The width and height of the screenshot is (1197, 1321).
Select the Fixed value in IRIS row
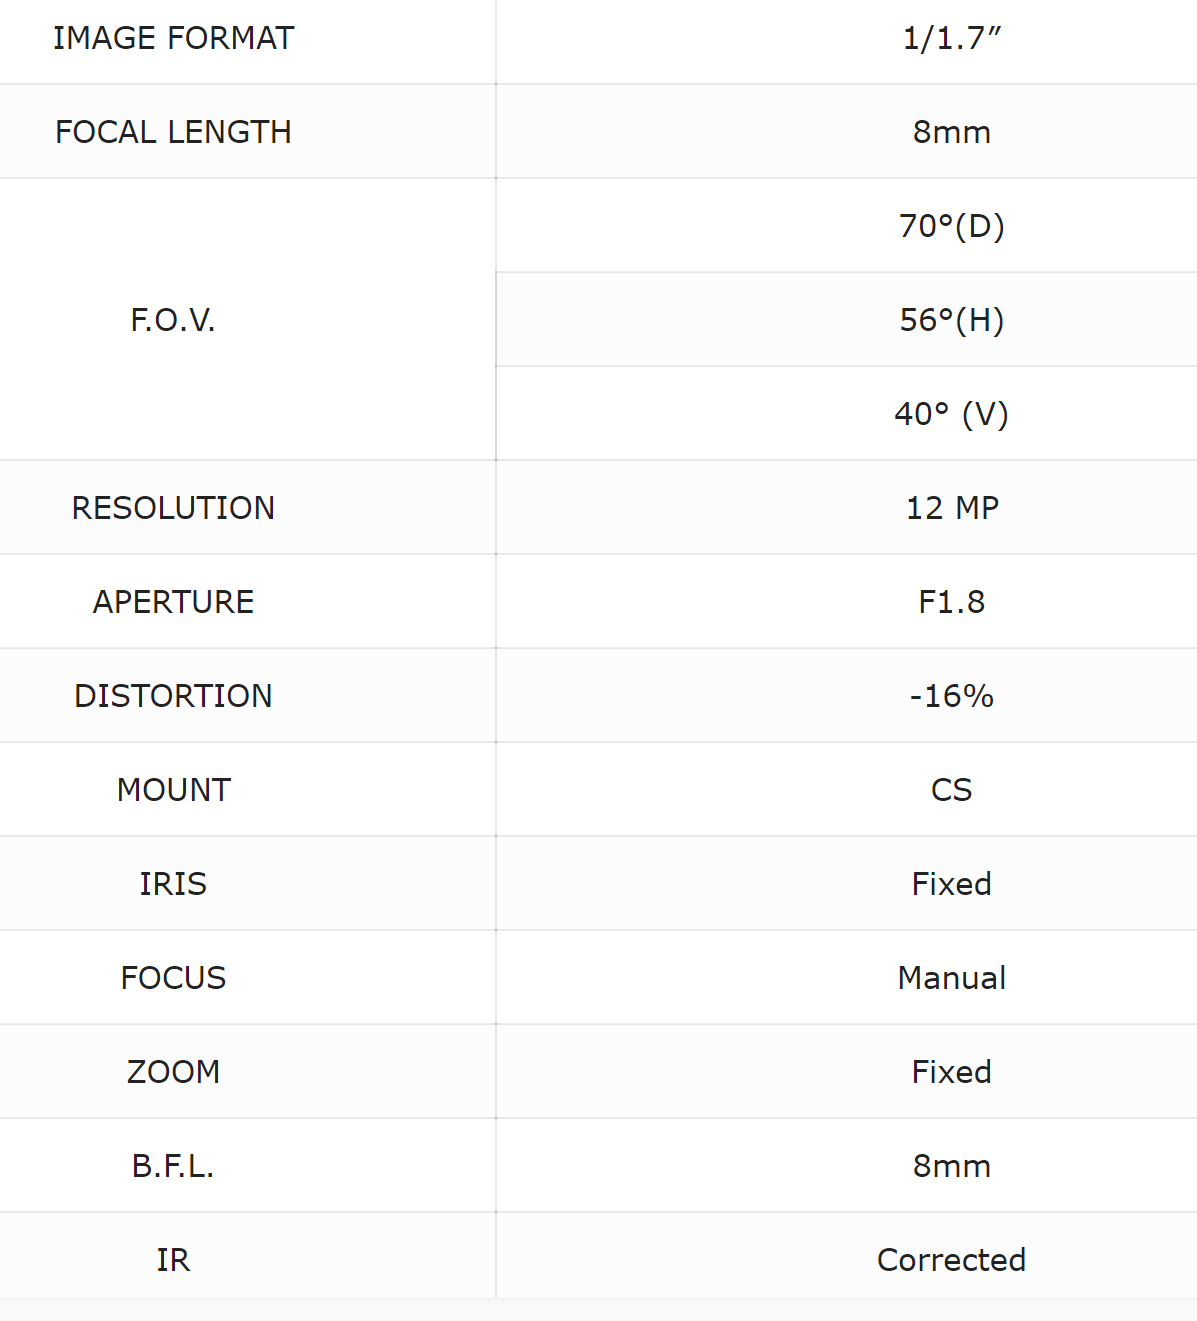[951, 884]
